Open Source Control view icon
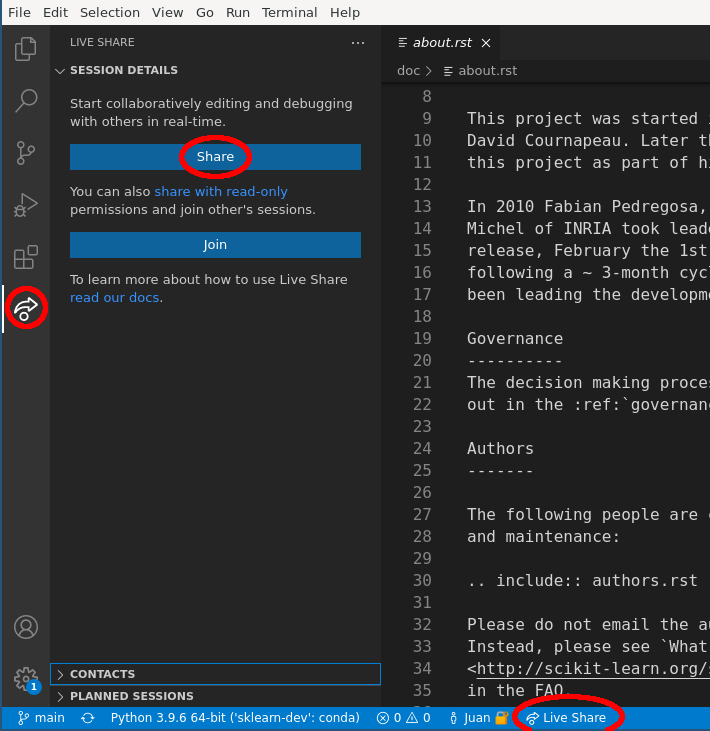This screenshot has width=710, height=731. [26, 153]
